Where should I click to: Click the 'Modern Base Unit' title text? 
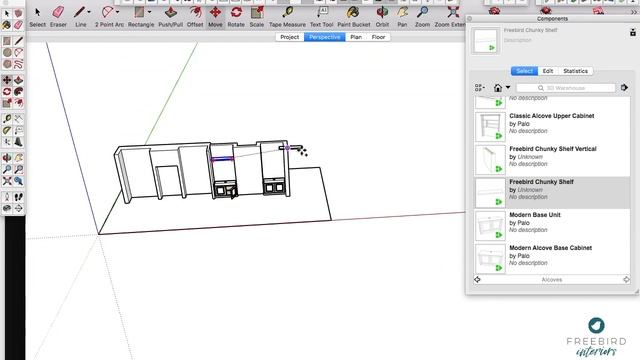[535, 215]
